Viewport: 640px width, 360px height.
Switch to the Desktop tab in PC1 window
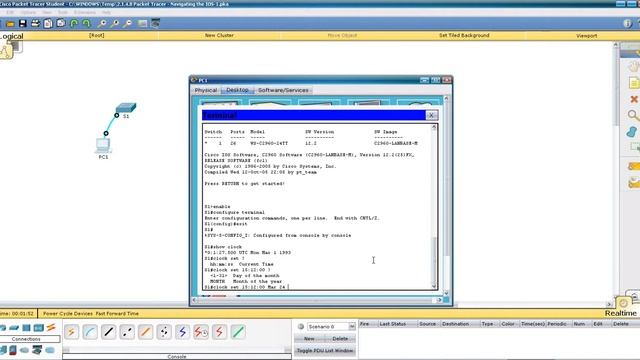point(238,90)
